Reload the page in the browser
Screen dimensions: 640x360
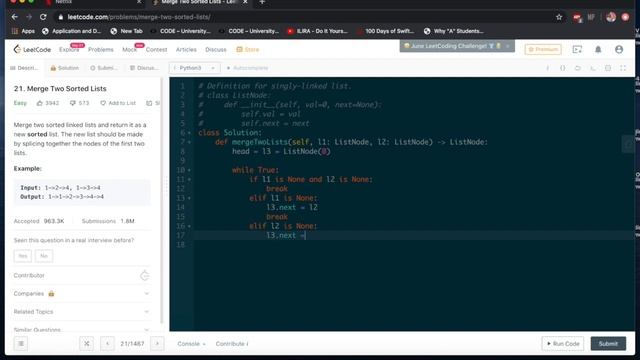tap(43, 17)
